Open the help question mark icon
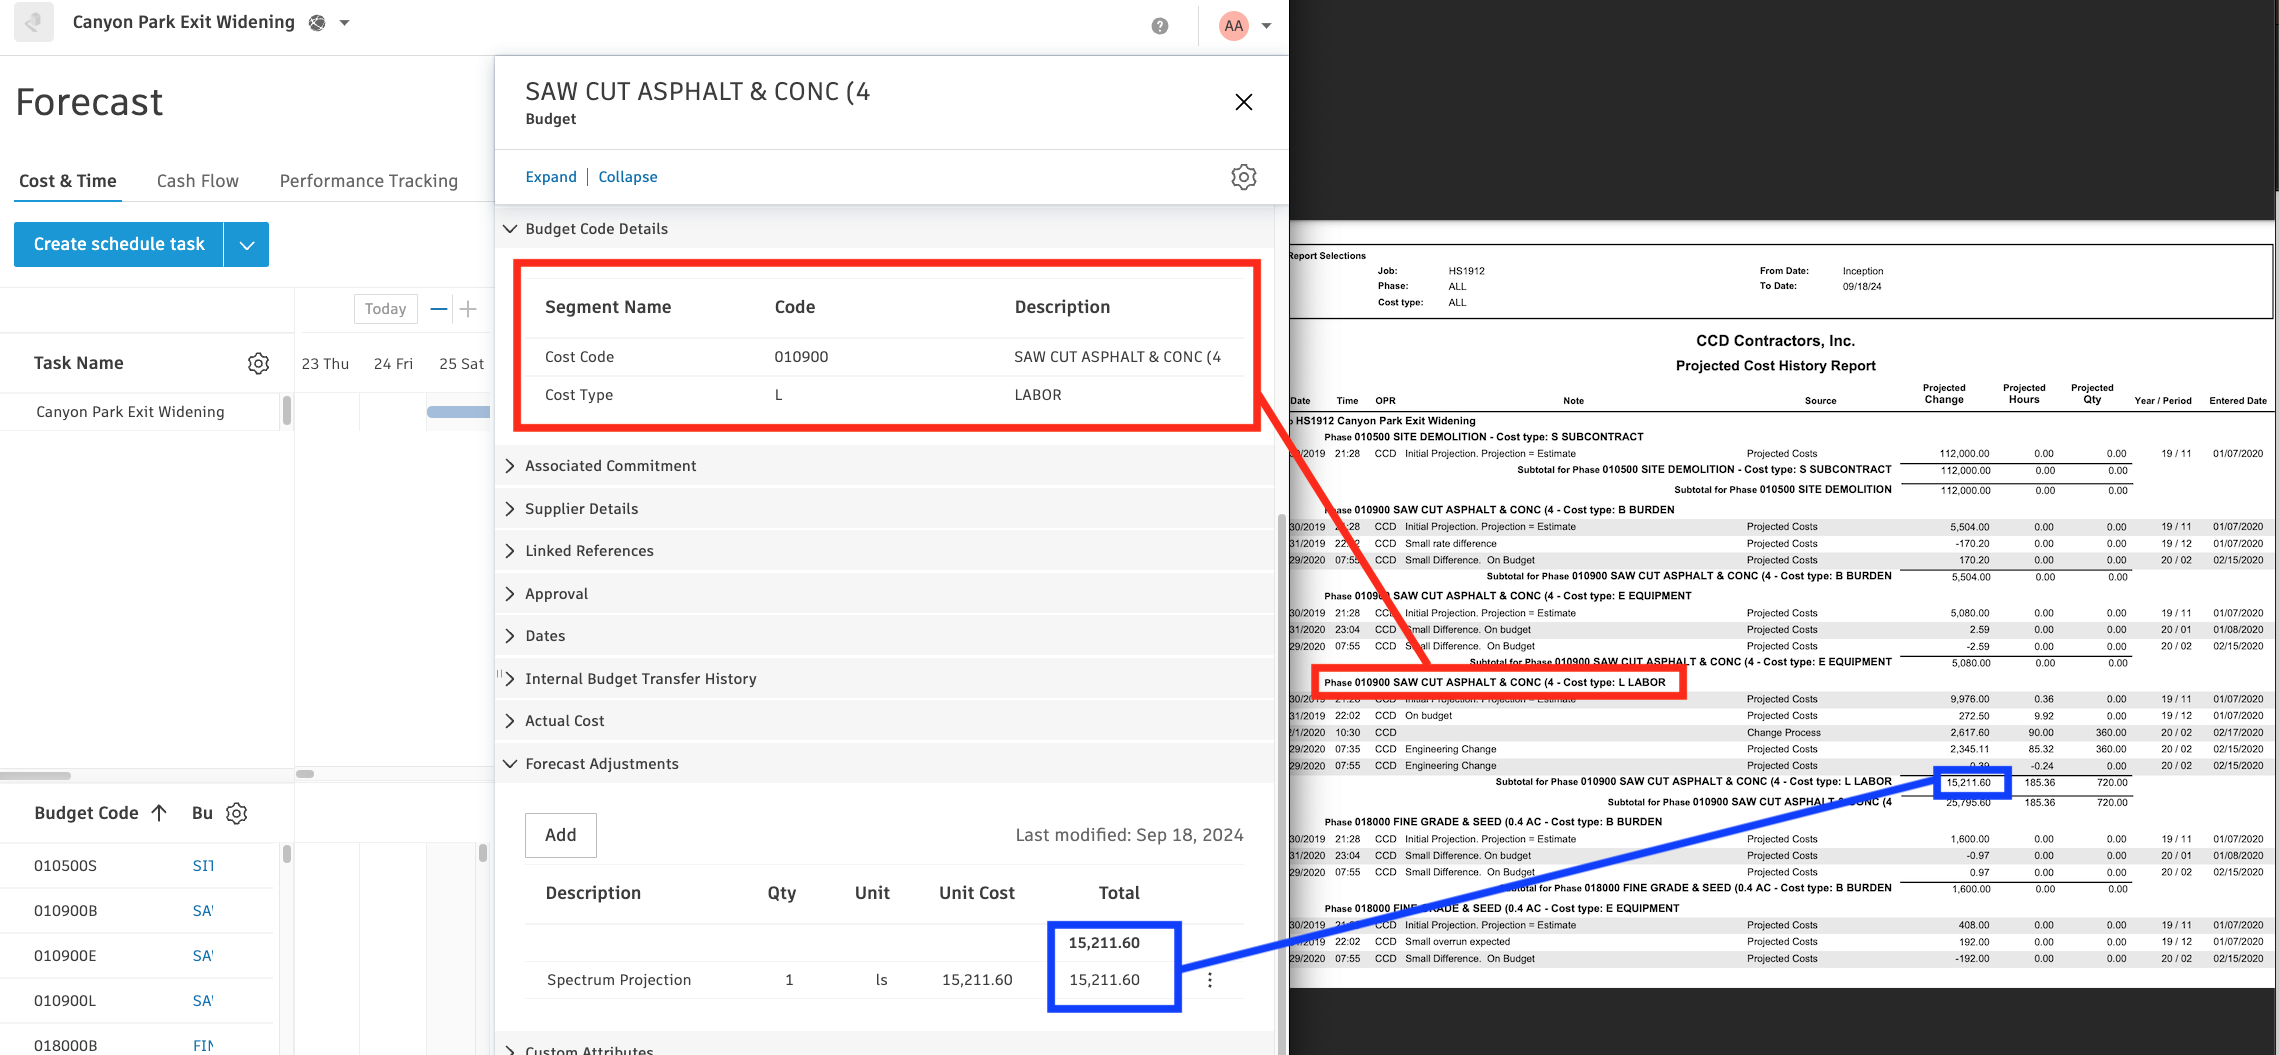This screenshot has height=1055, width=2279. [x=1159, y=26]
